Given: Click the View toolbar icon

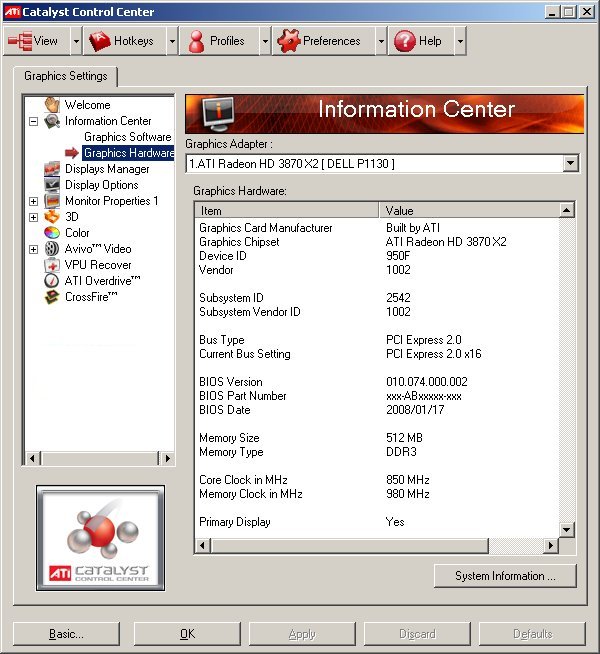Looking at the screenshot, I should tap(20, 41).
